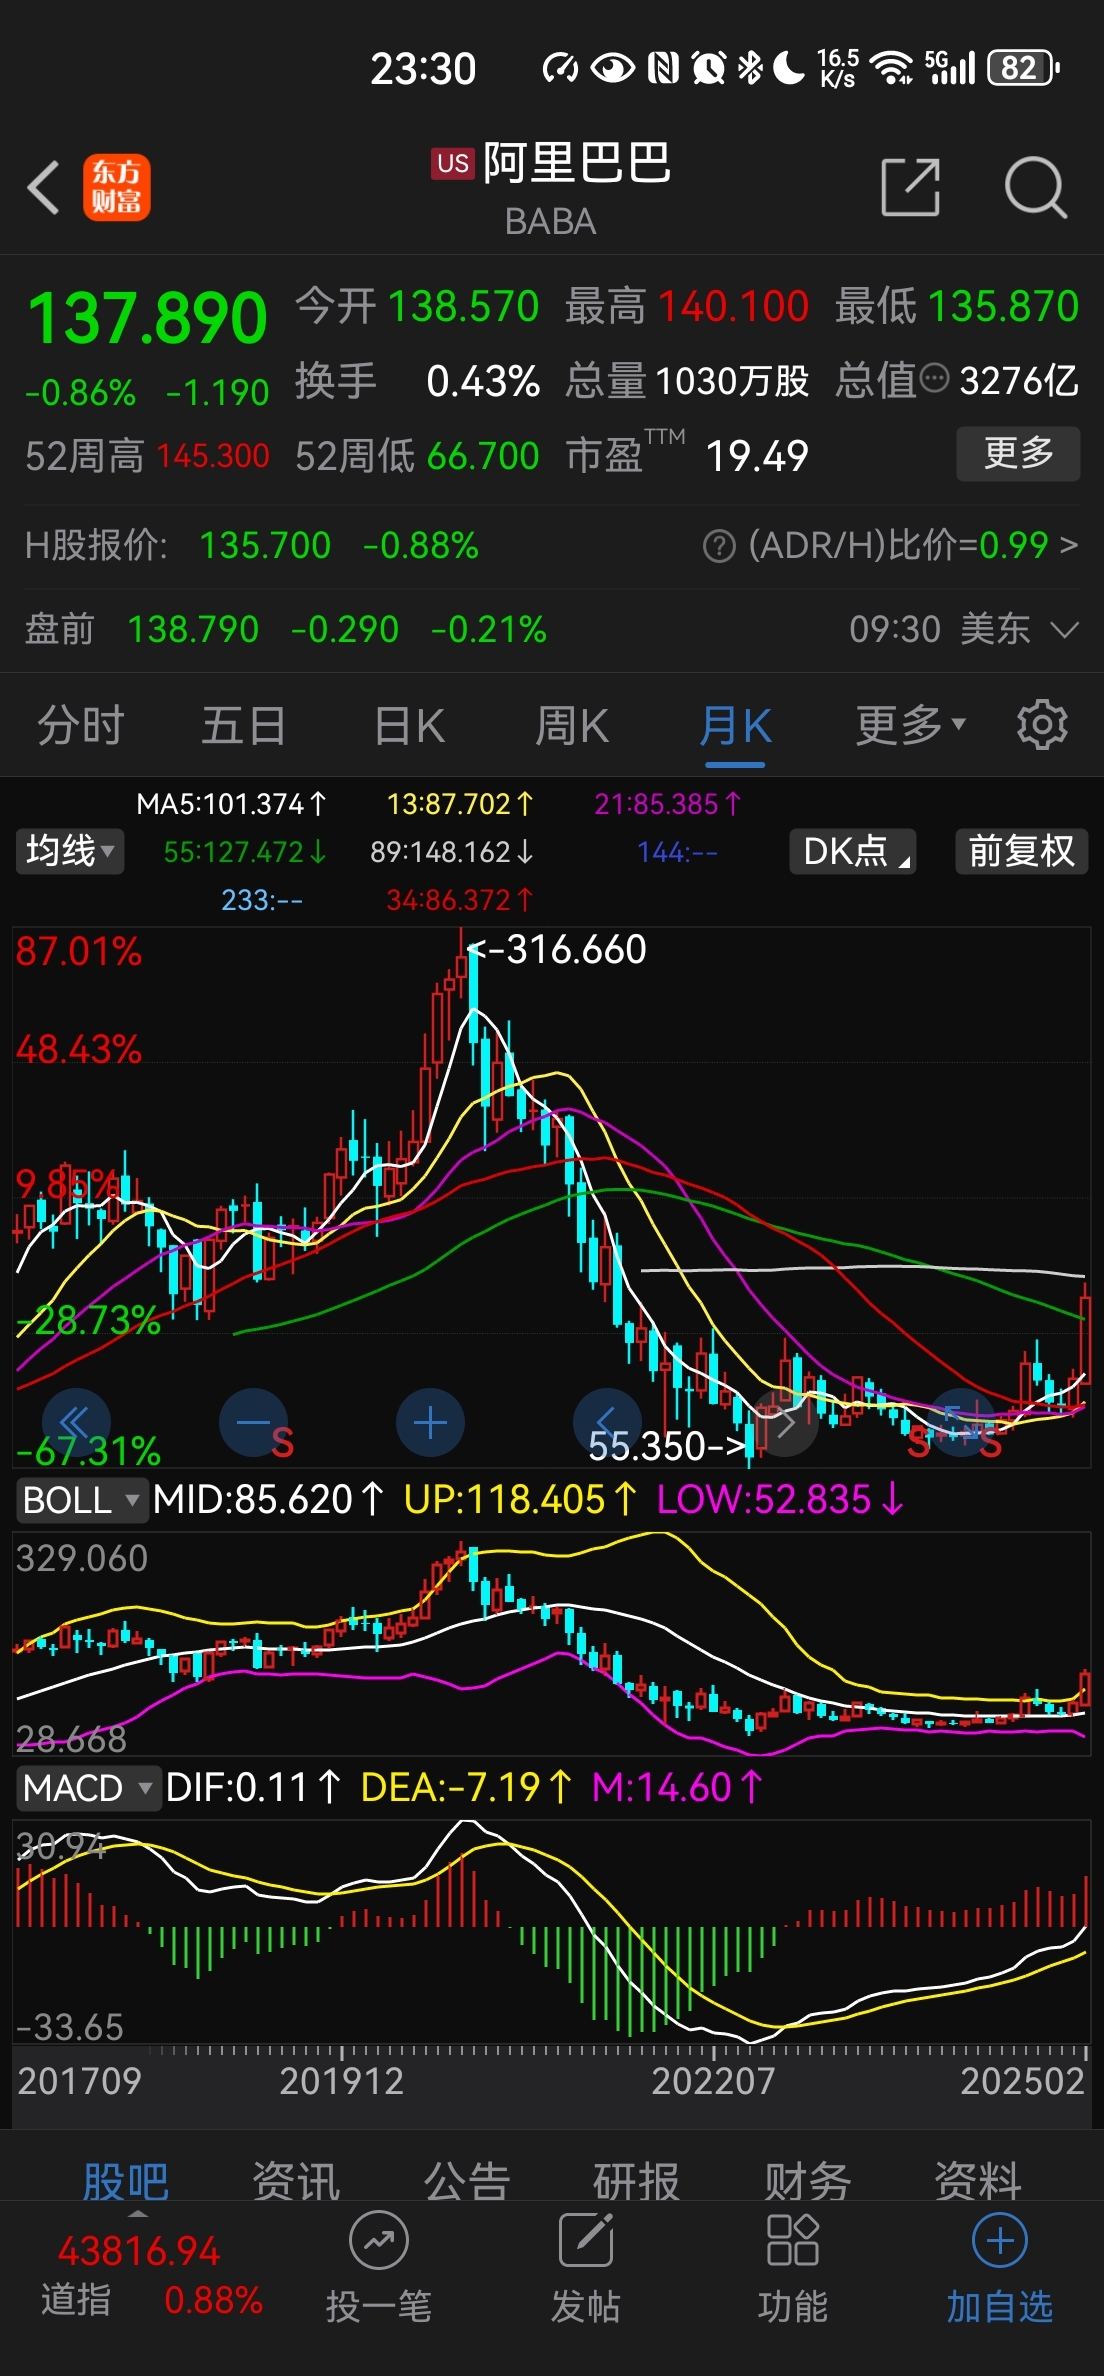Tap the 发帖 compose icon
The height and width of the screenshot is (2376, 1104).
(x=586, y=2241)
